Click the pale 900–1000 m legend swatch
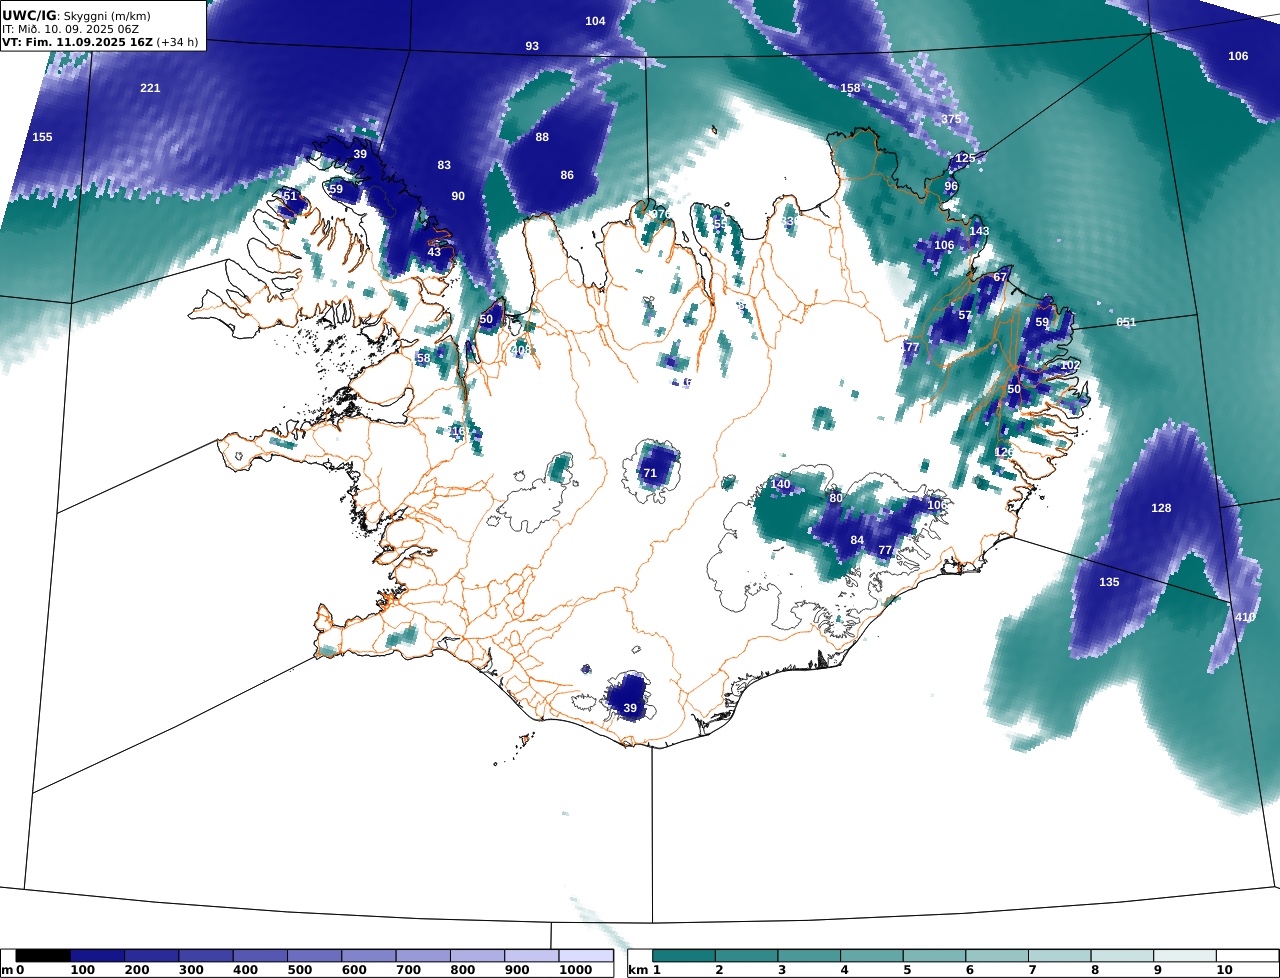 (531, 956)
